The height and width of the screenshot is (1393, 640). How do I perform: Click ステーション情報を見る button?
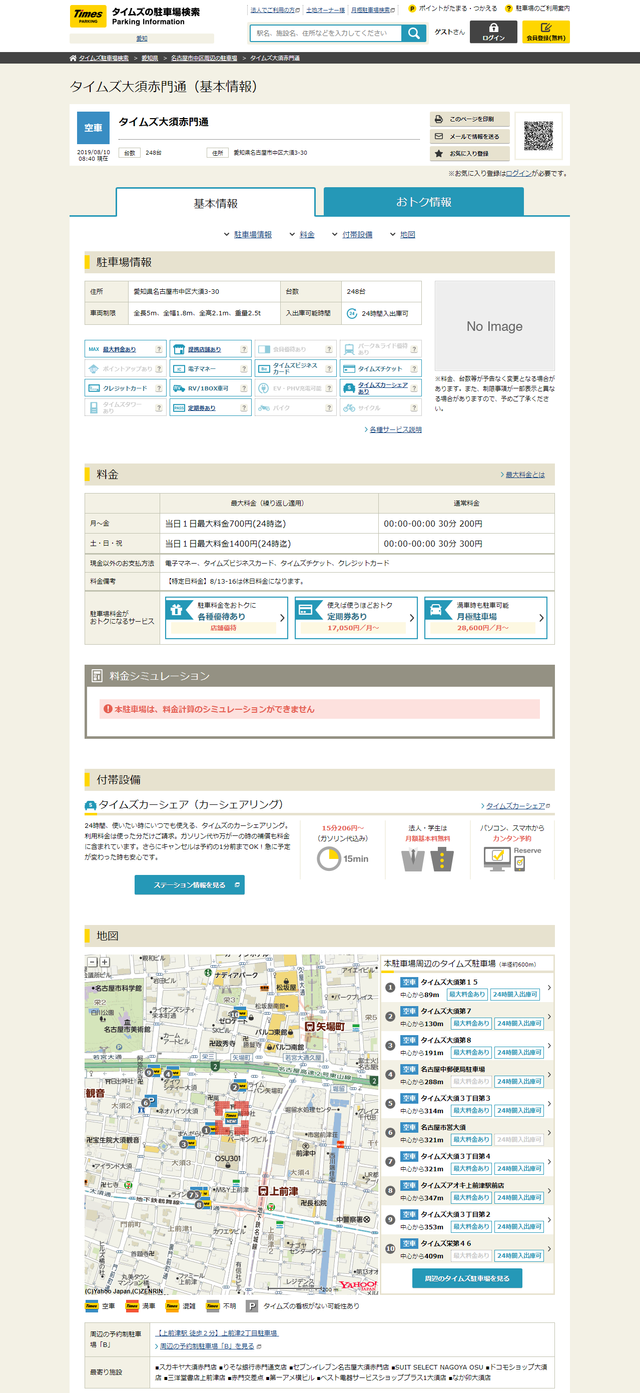click(190, 885)
